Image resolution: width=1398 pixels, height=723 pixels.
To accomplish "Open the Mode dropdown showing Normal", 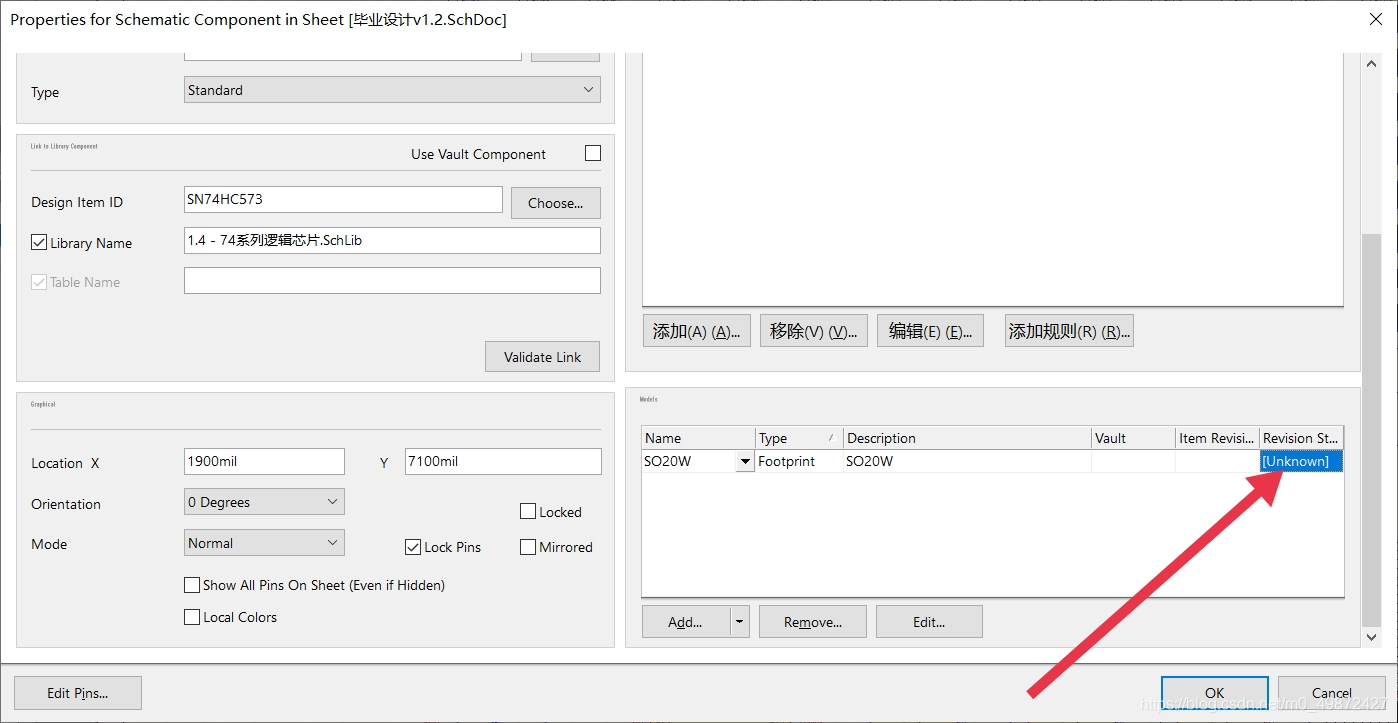I will 264,543.
